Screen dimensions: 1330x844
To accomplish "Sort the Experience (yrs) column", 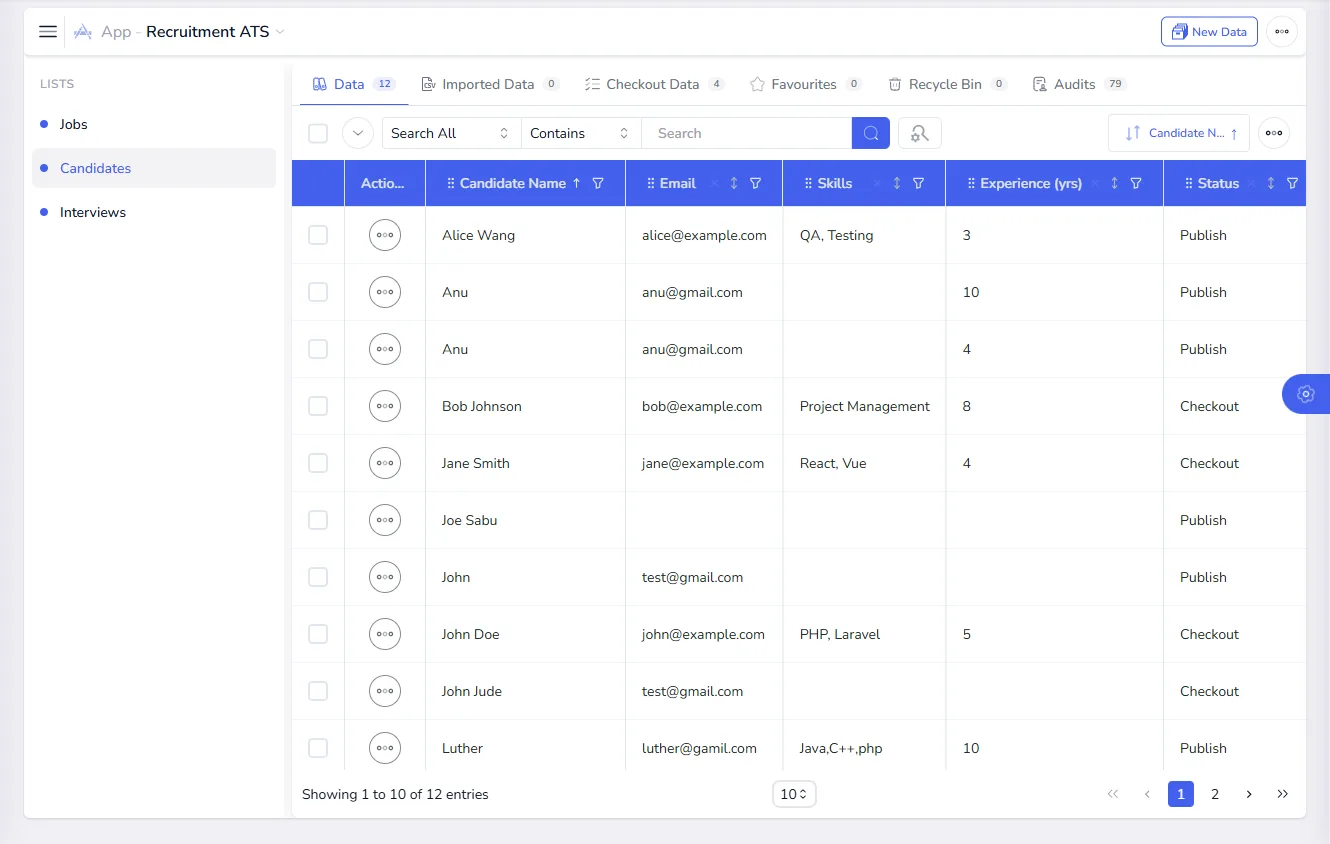I will (1115, 183).
